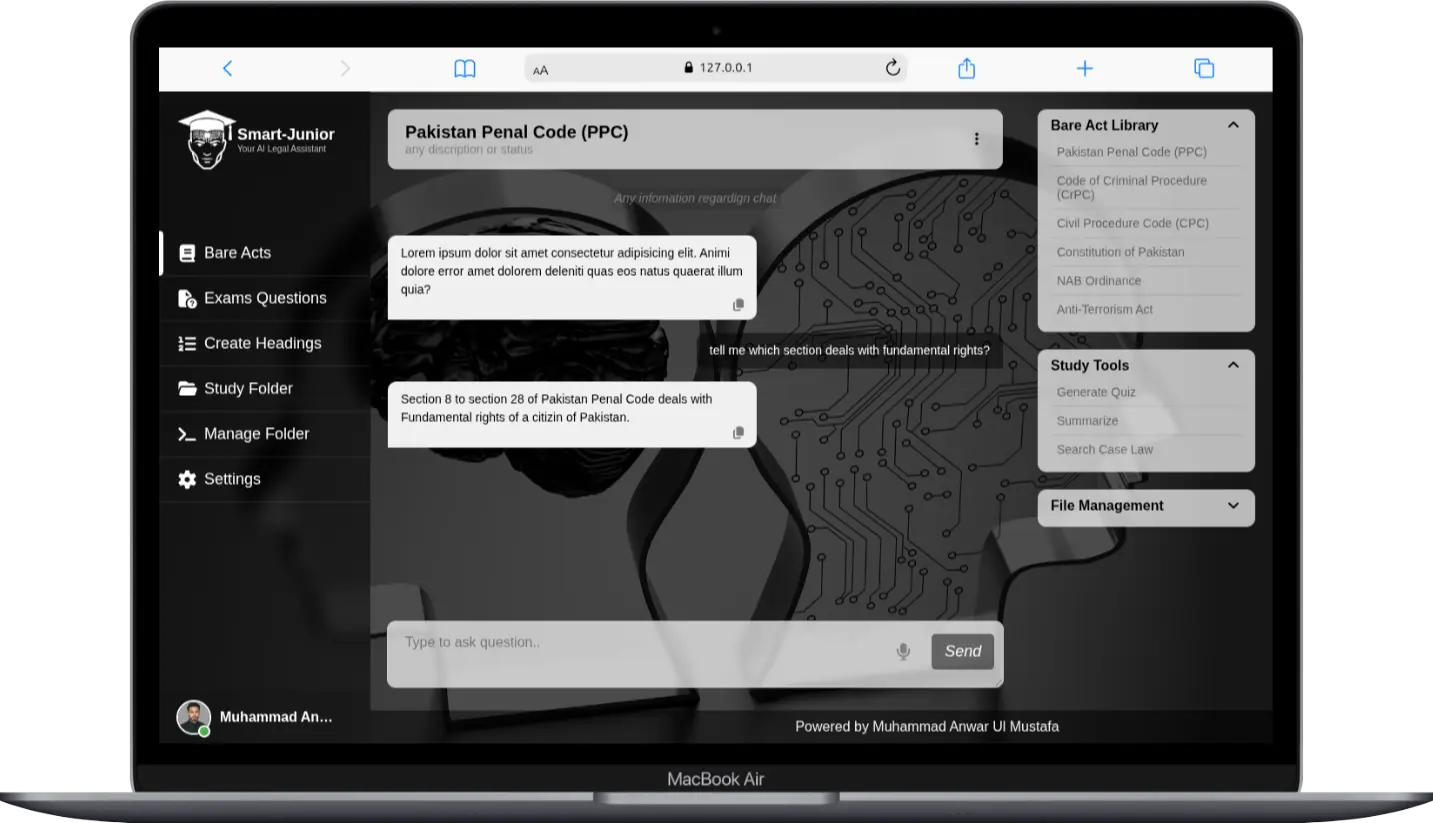Expand the File Management panel

point(1233,506)
